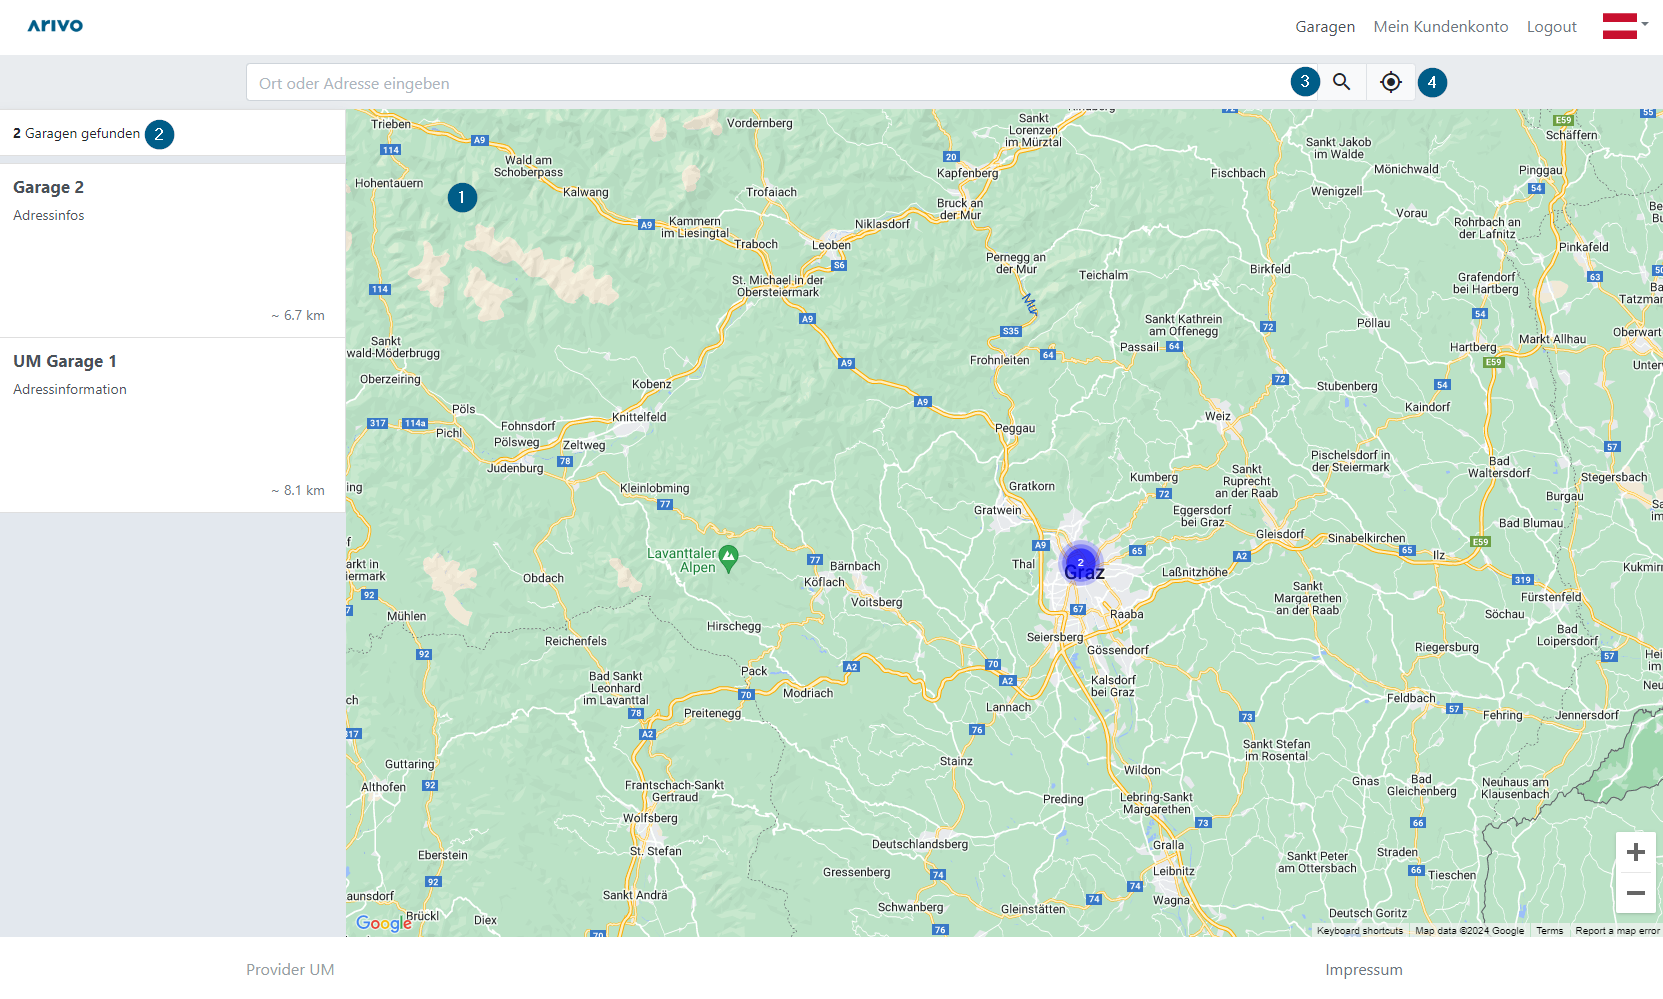
Task: Click the Weiz map label
Action: point(1218,416)
